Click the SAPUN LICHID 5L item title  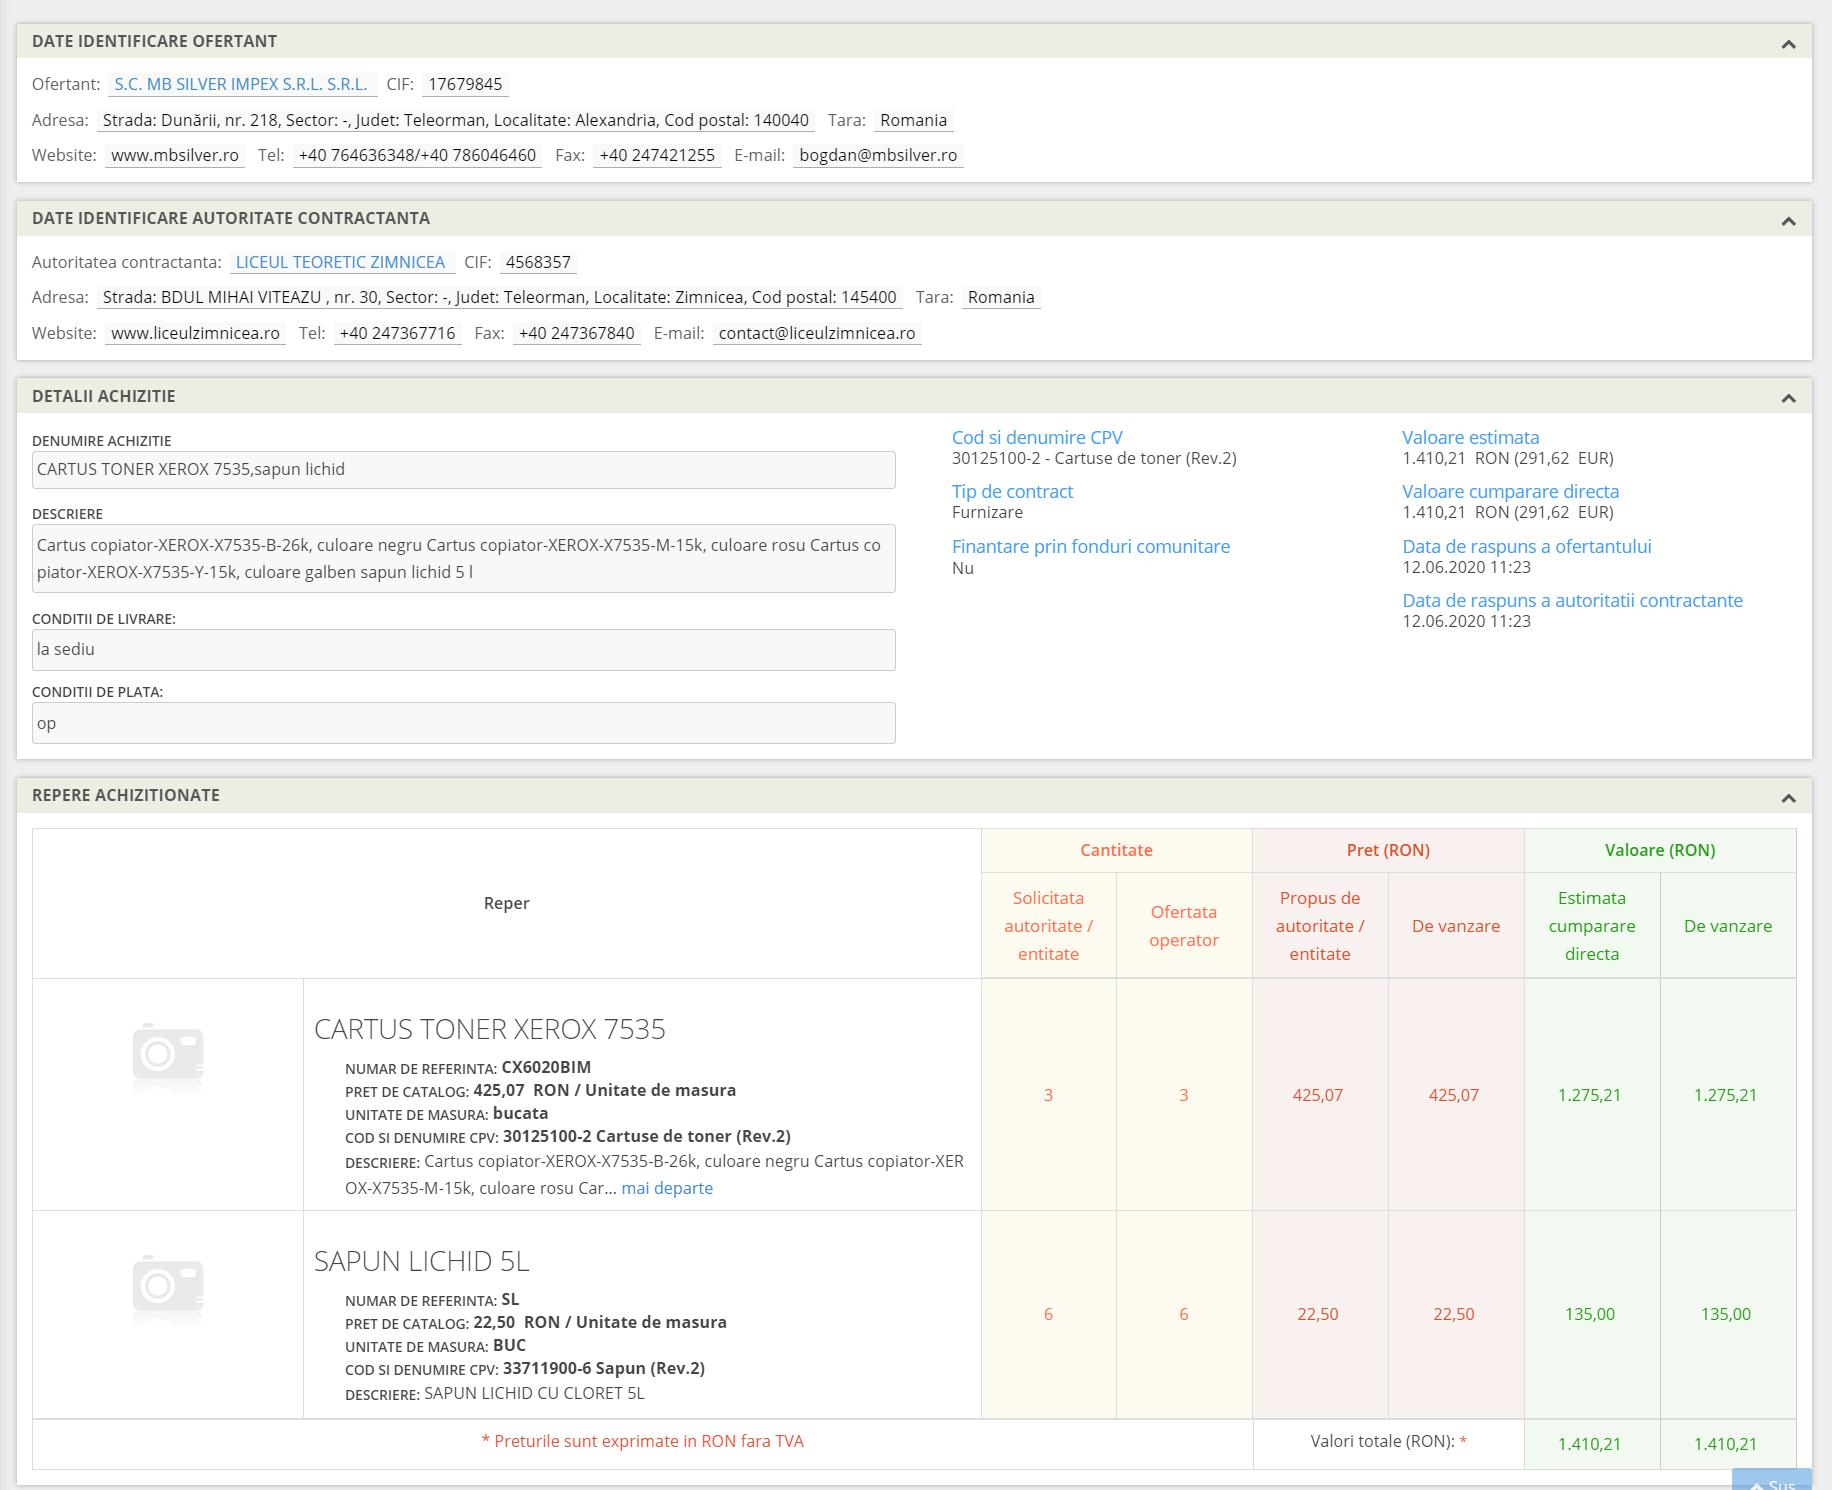(422, 1261)
